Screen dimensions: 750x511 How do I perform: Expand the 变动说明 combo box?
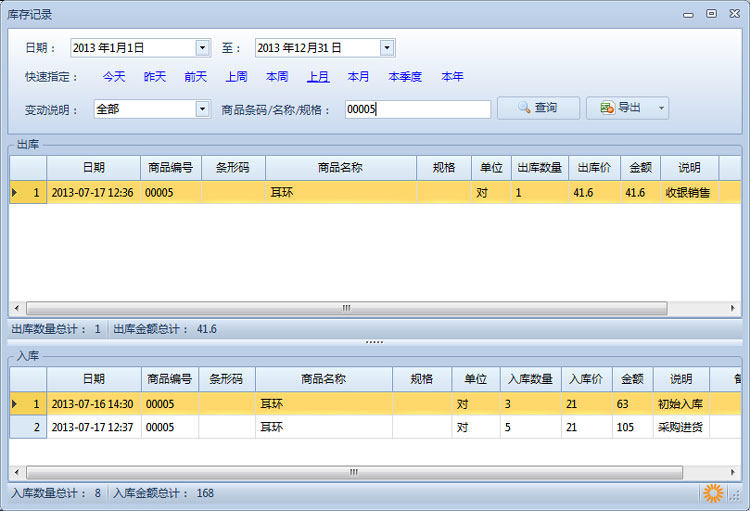pyautogui.click(x=203, y=109)
